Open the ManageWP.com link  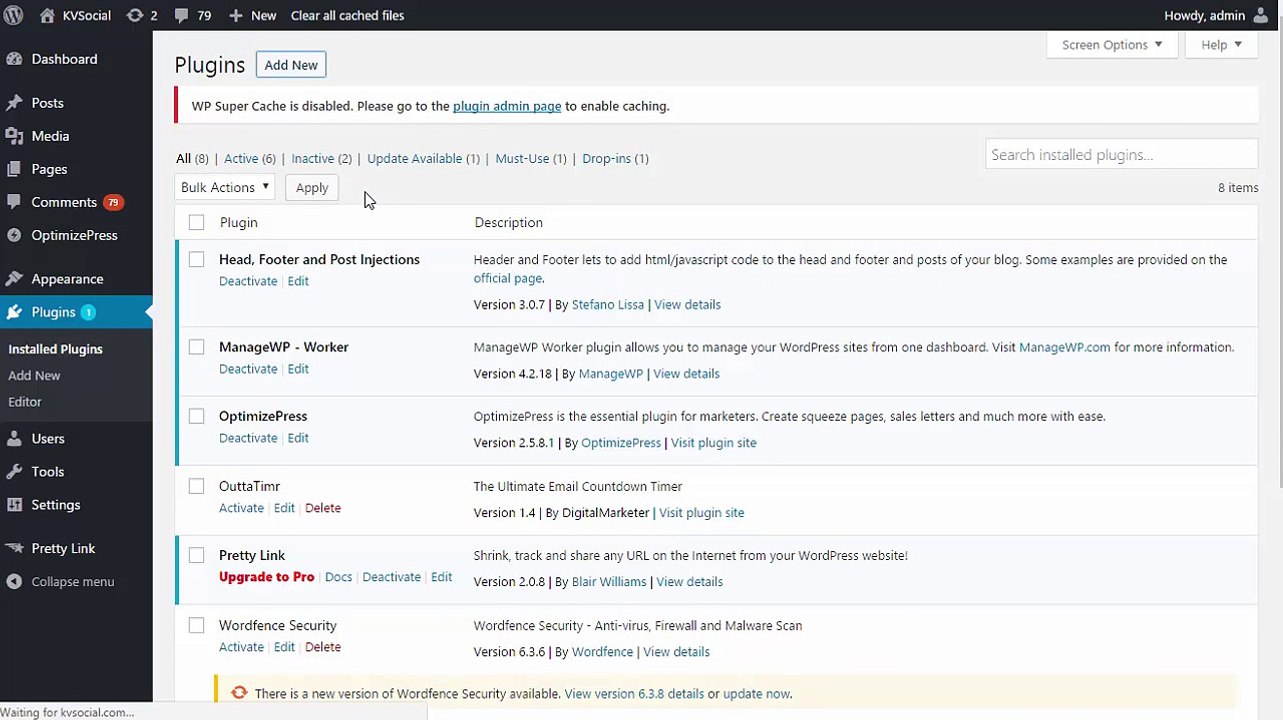[1064, 347]
